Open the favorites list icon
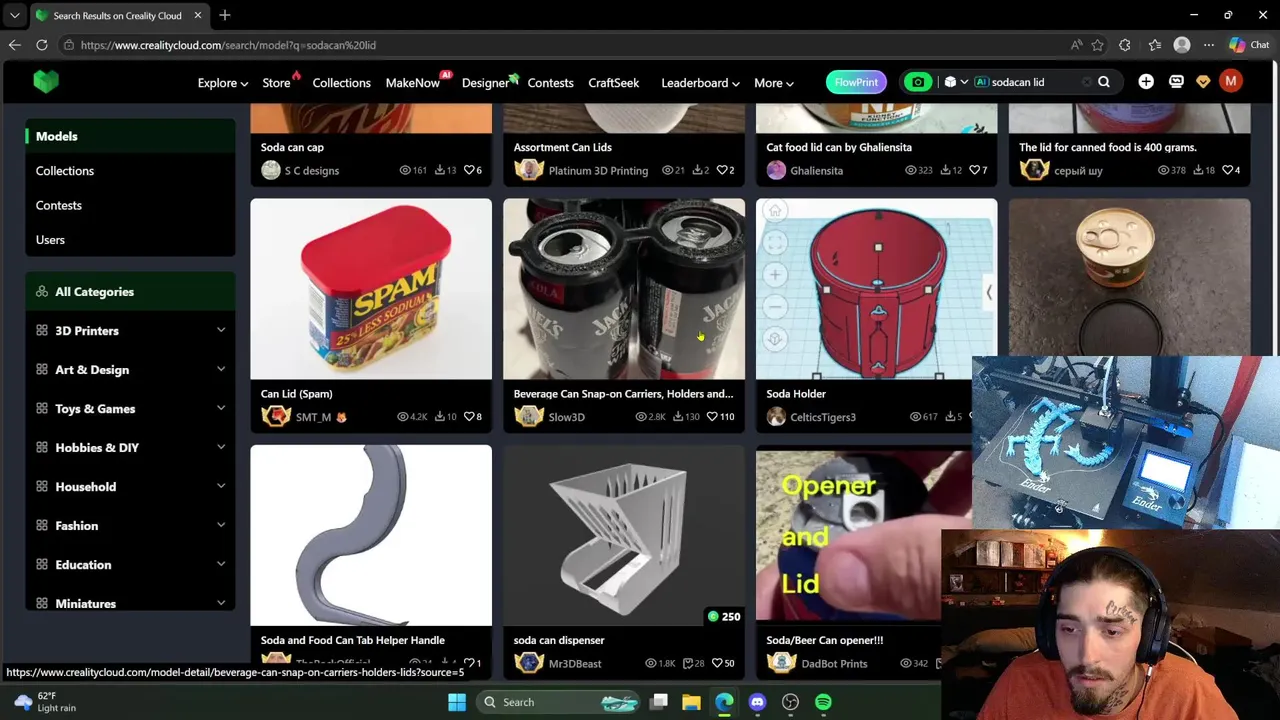Viewport: 1280px width, 720px height. tap(1154, 45)
